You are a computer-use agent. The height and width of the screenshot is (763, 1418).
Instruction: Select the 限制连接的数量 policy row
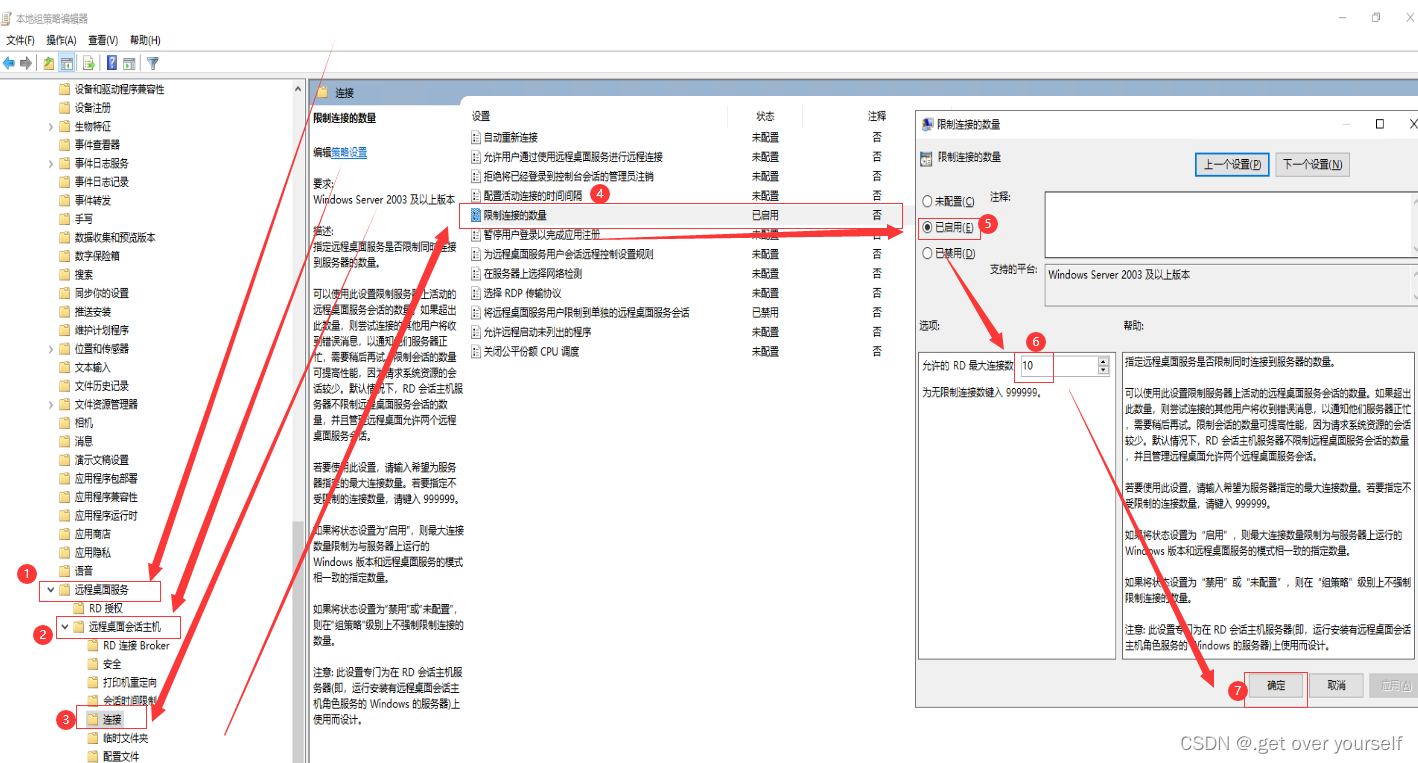[686, 215]
